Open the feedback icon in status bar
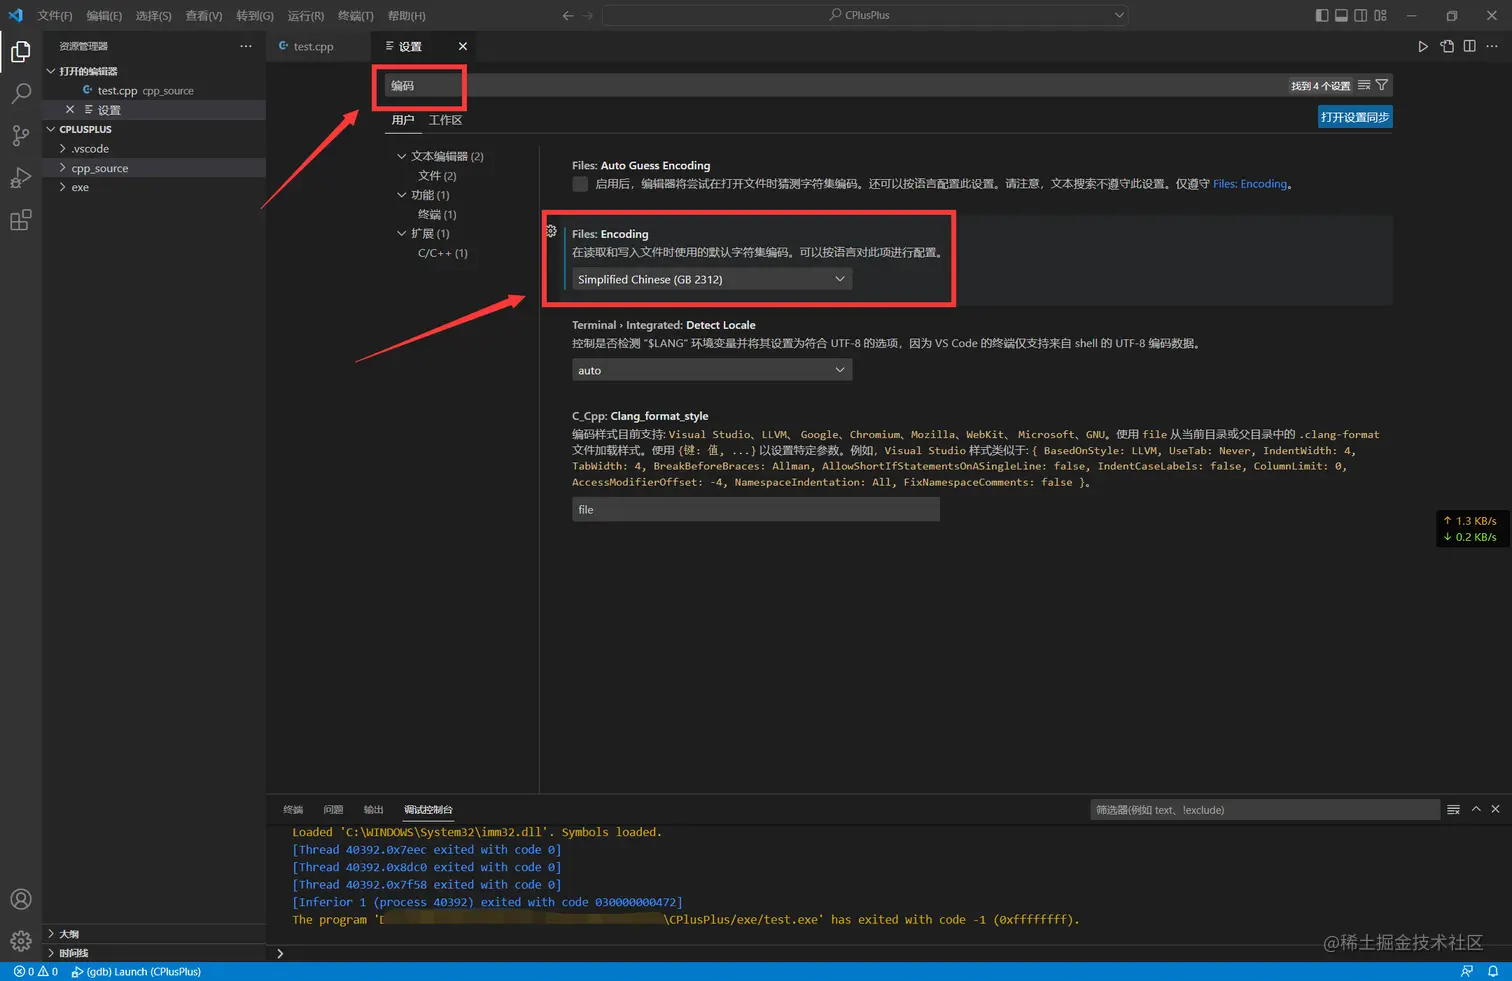 1467,971
